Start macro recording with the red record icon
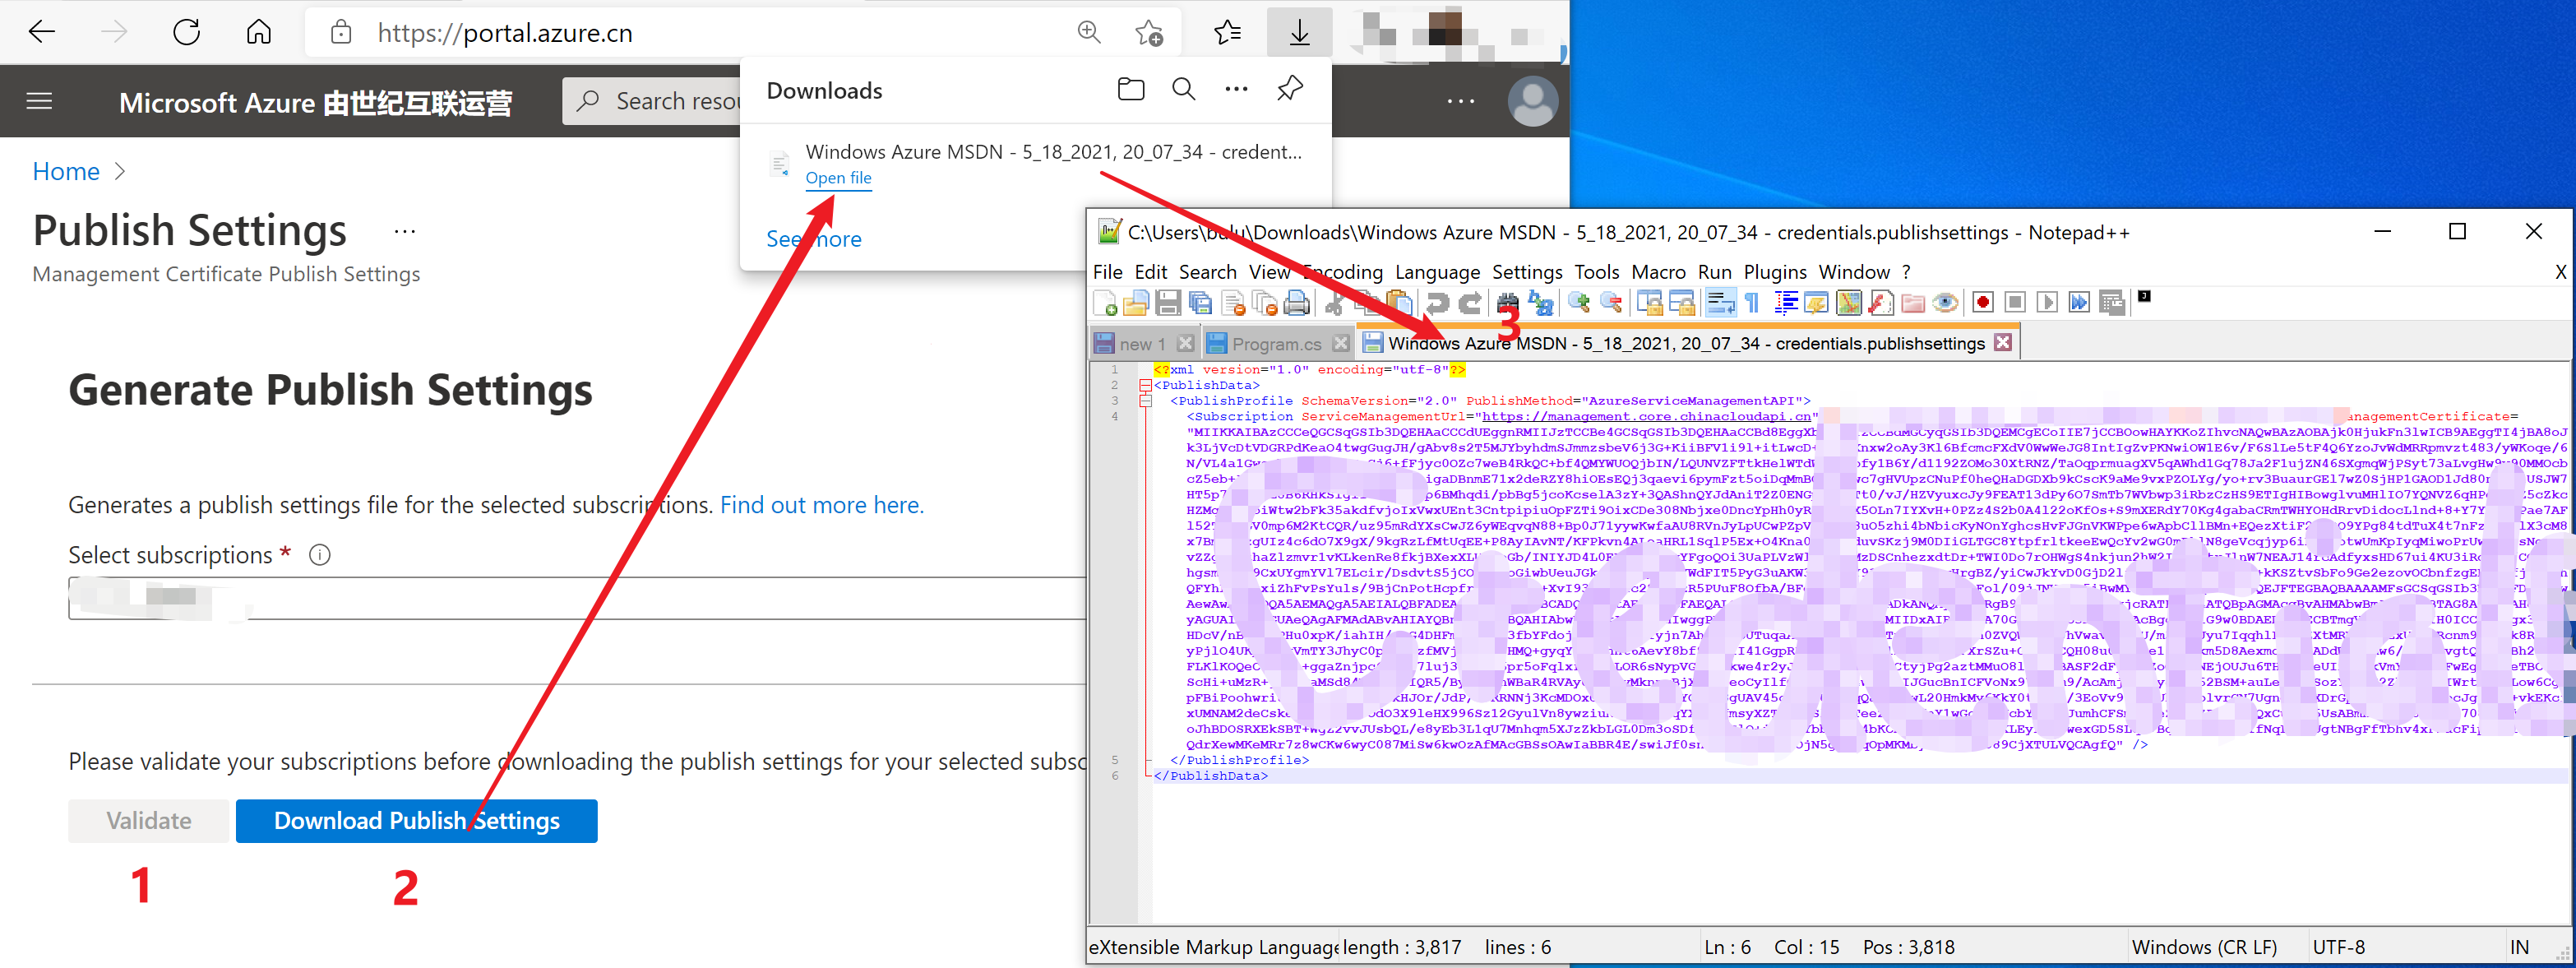Screen dimensions: 2576x968 pyautogui.click(x=1983, y=302)
